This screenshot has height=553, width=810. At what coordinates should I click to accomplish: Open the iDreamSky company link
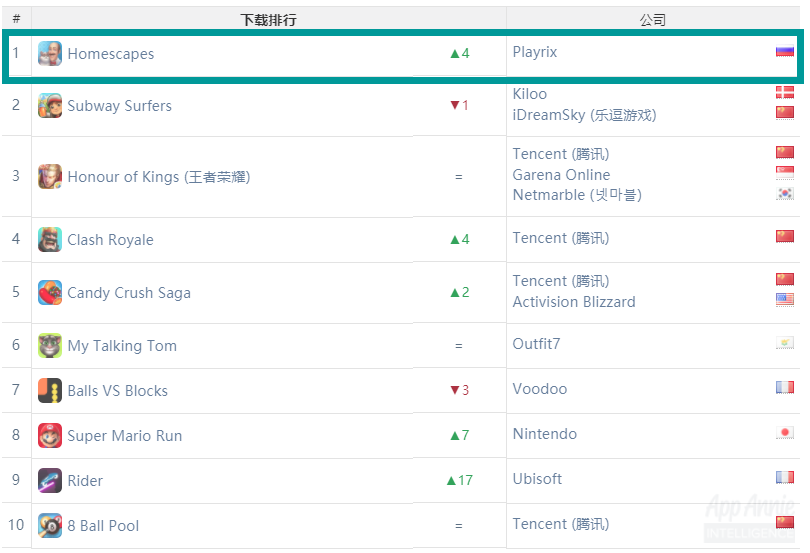584,115
